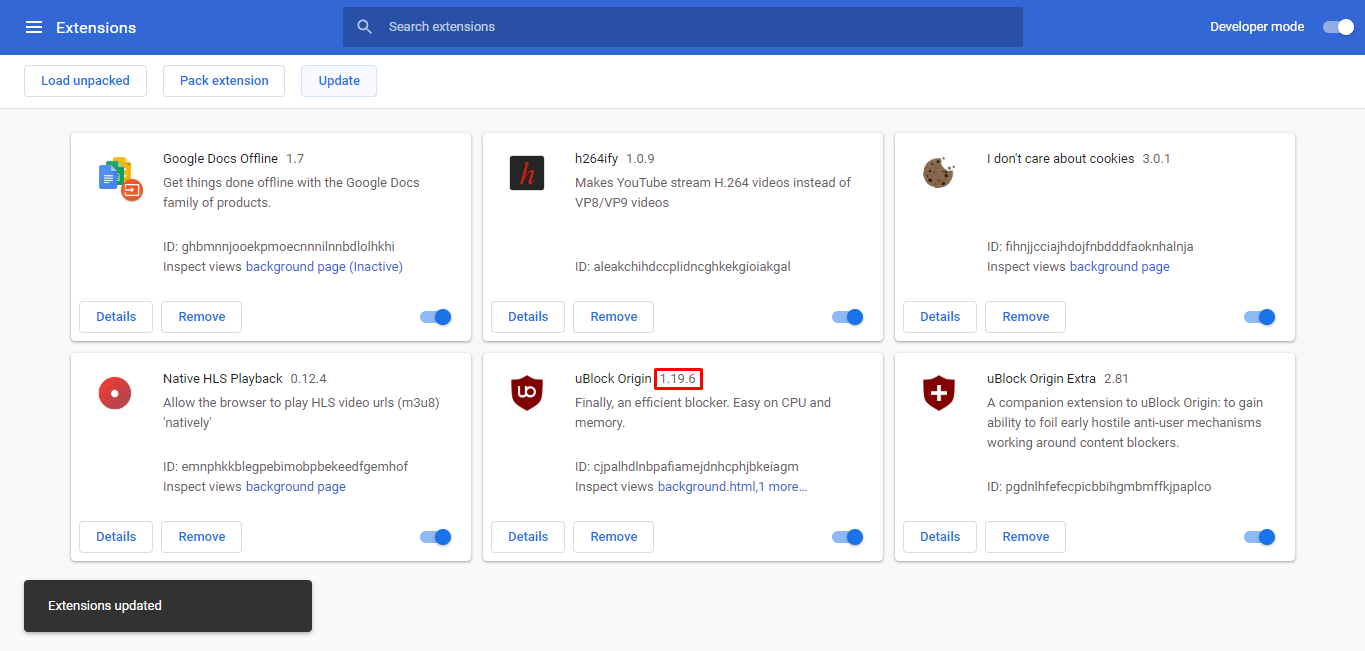Remove Native HLS Playback
Image resolution: width=1365 pixels, height=651 pixels.
pos(202,537)
